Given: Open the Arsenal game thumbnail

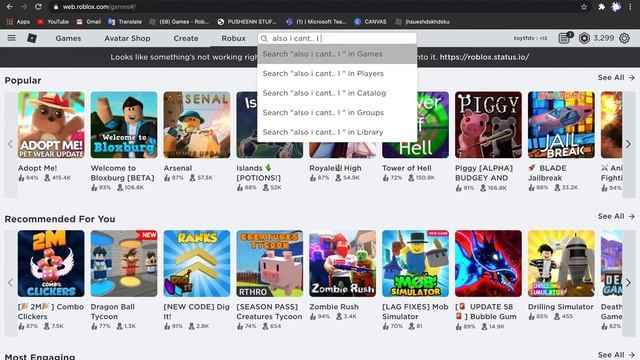Looking at the screenshot, I should tap(197, 125).
